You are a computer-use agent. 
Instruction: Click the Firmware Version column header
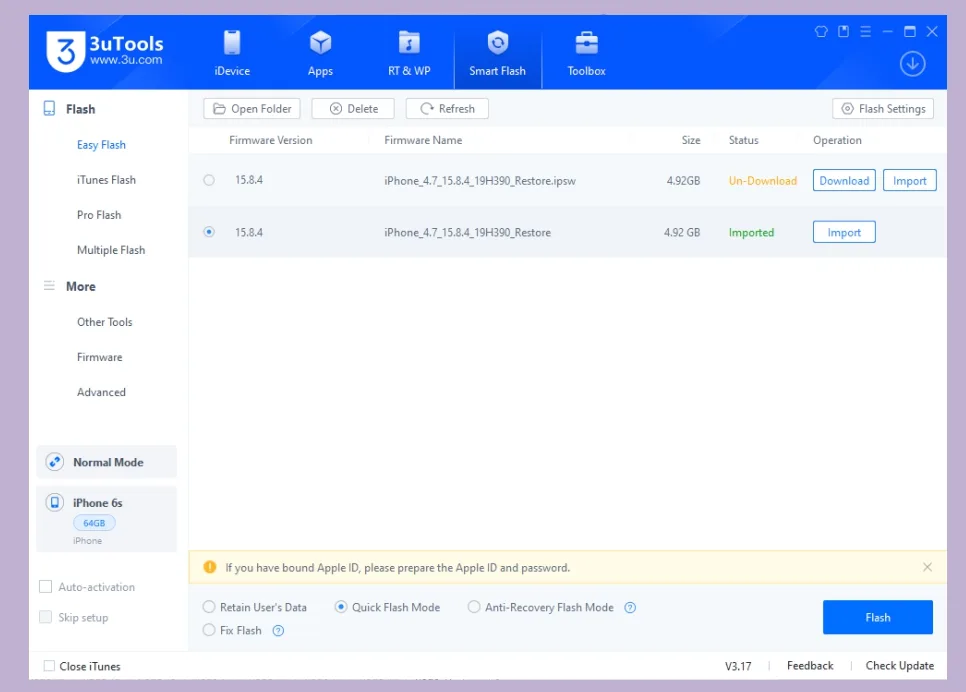coord(270,140)
